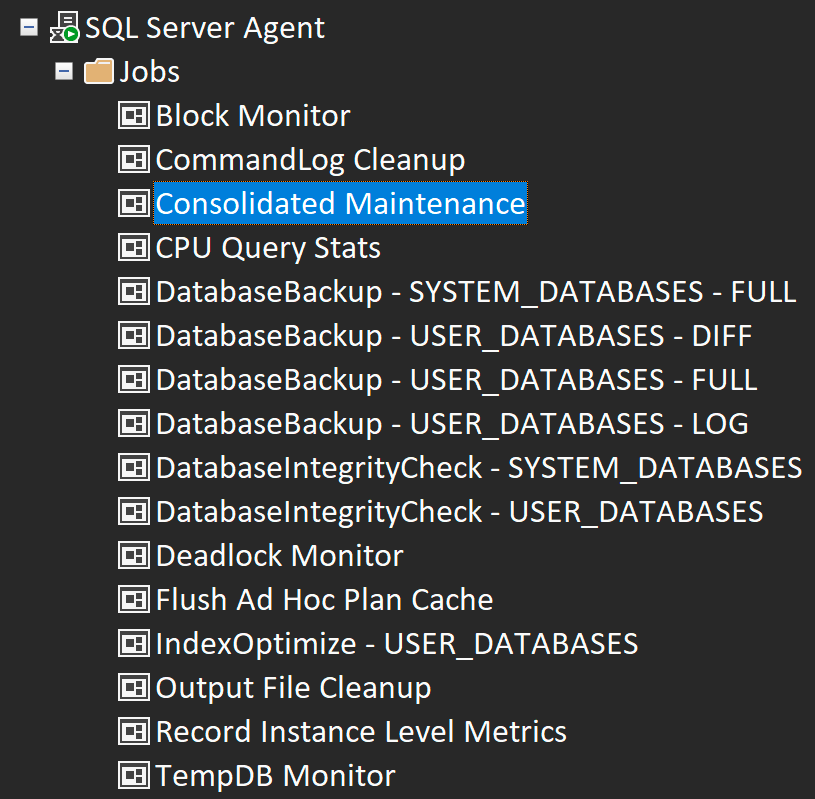This screenshot has width=815, height=799.
Task: Click job icon beside CommandLog Cleanup
Action: pyautogui.click(x=134, y=159)
